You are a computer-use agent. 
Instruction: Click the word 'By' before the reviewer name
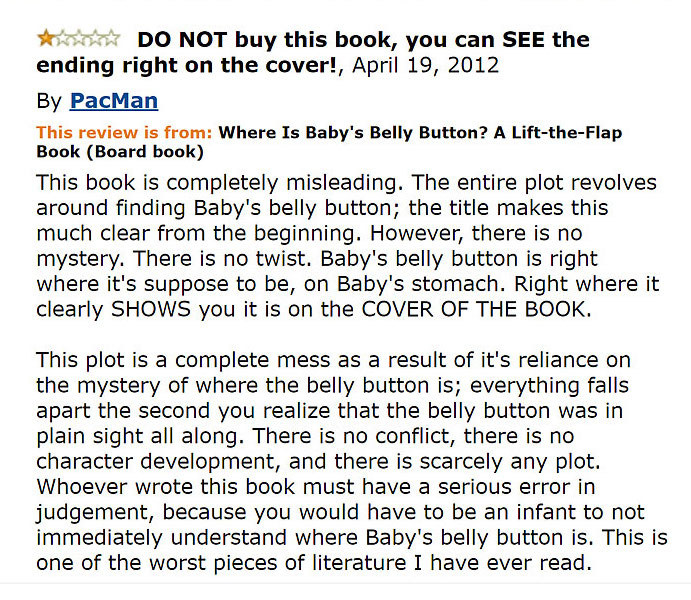click(49, 102)
